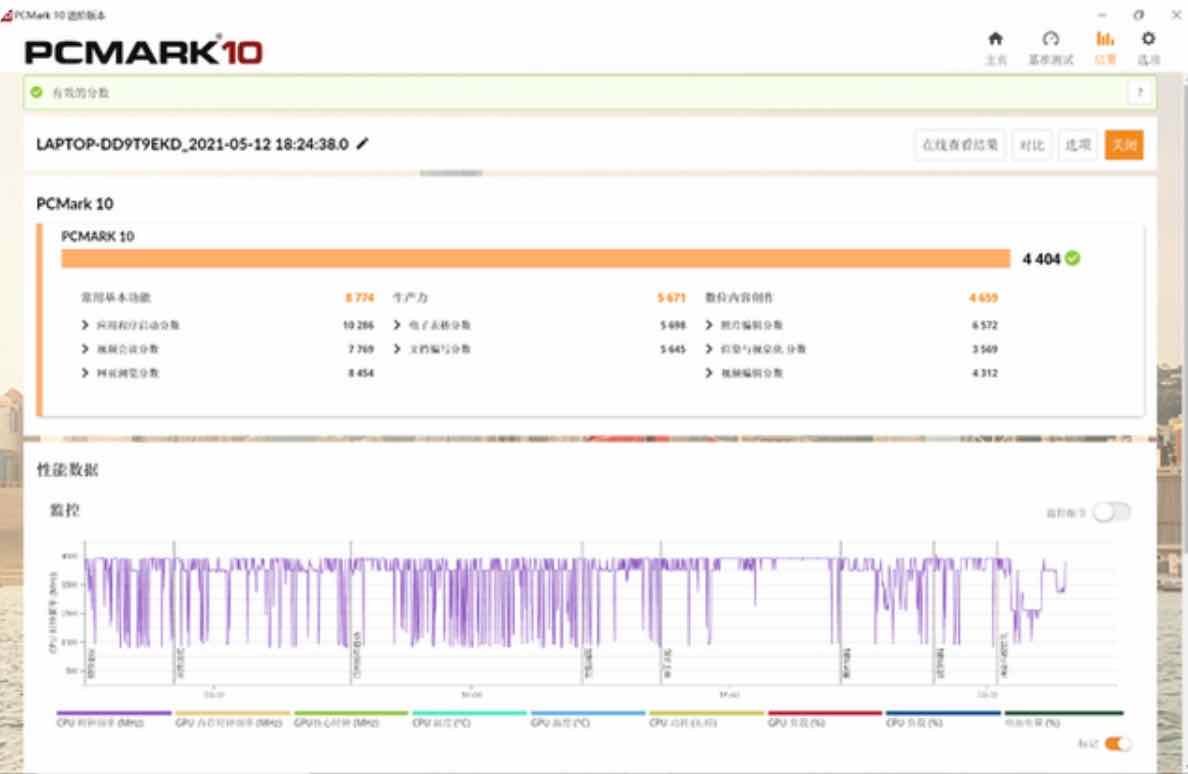Click the orange PCMARK 10 score bar

click(x=536, y=258)
